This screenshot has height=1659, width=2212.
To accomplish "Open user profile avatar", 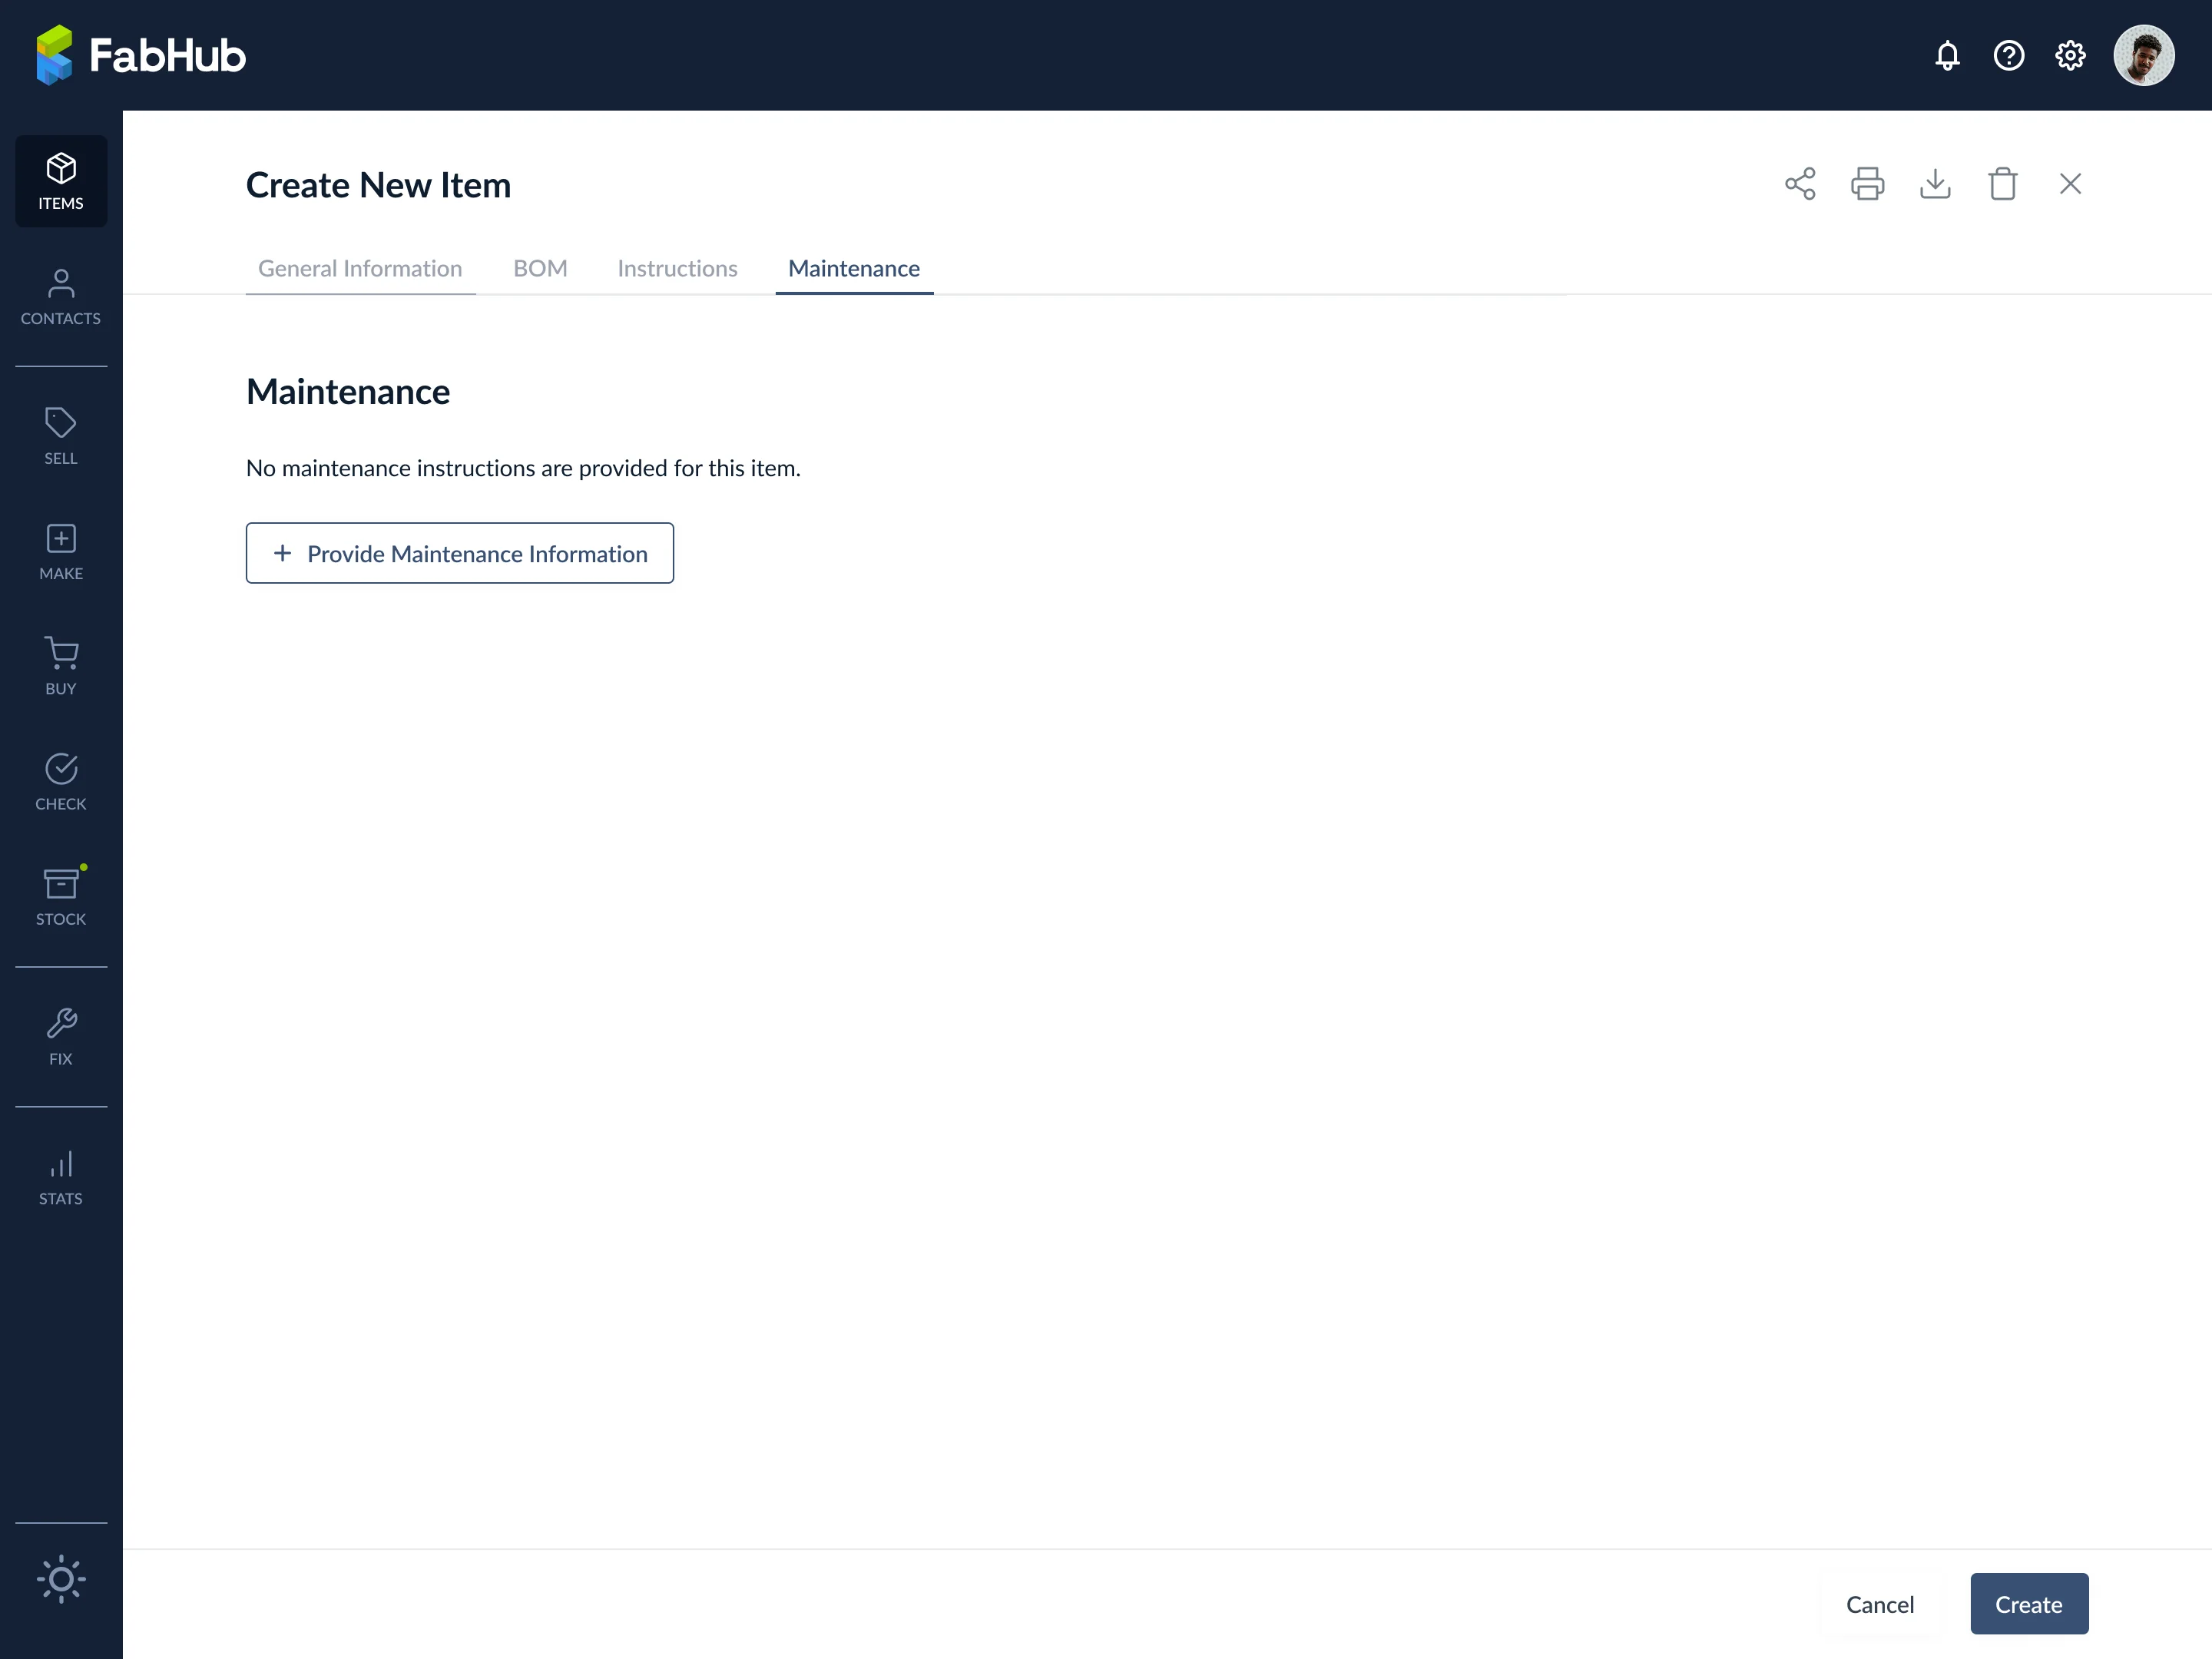I will [2144, 55].
